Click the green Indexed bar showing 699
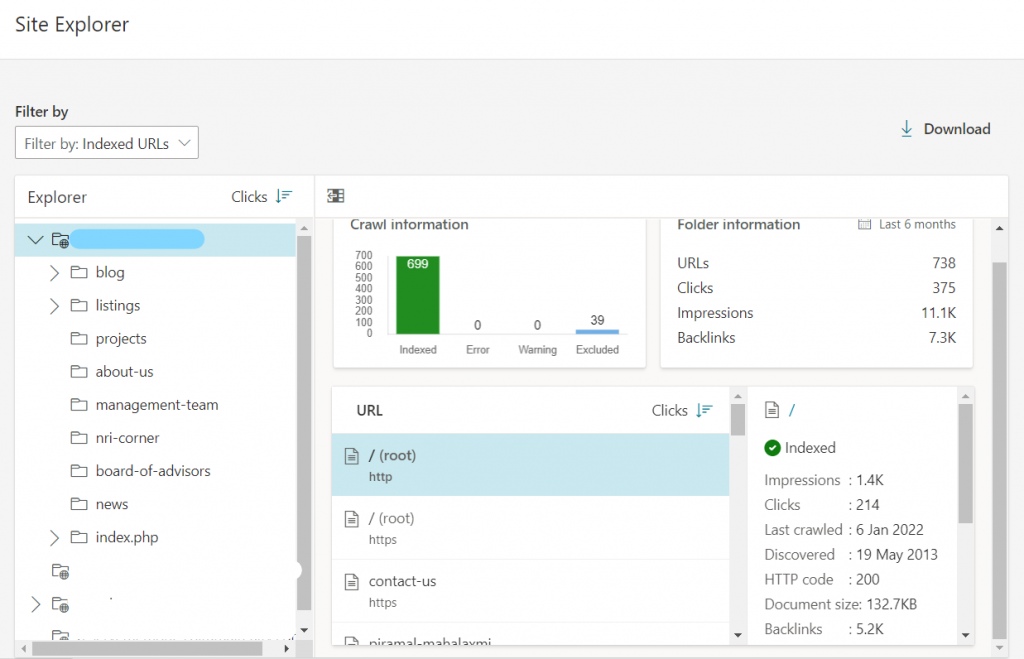The image size is (1024, 659). pos(418,295)
